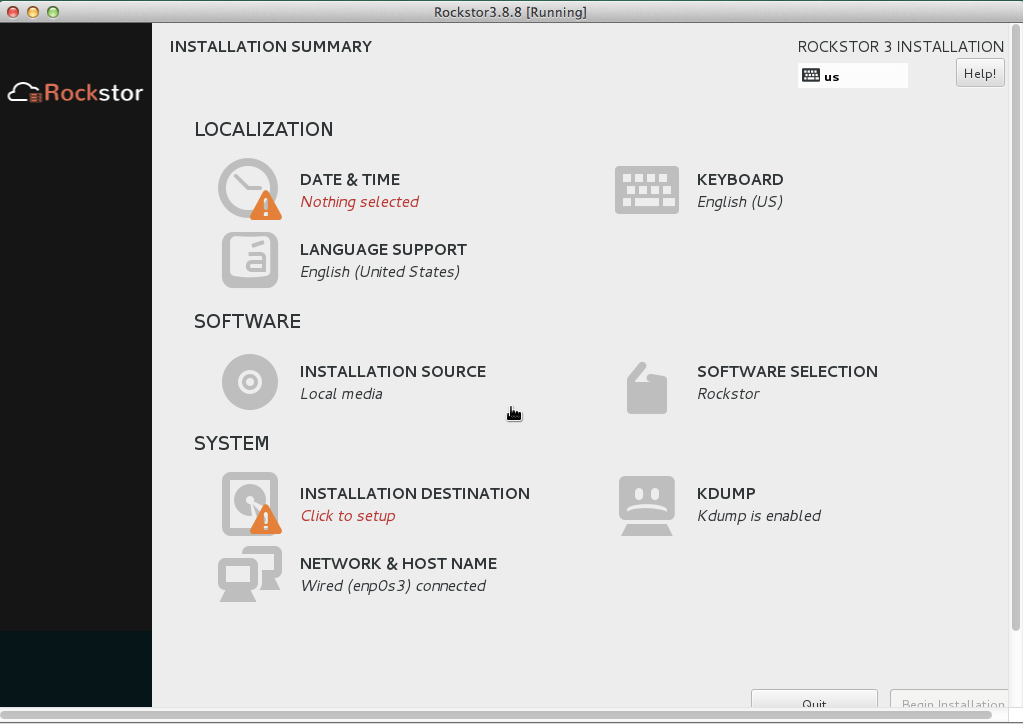Open Software Selection package icon
This screenshot has height=724, width=1023.
pyautogui.click(x=647, y=388)
